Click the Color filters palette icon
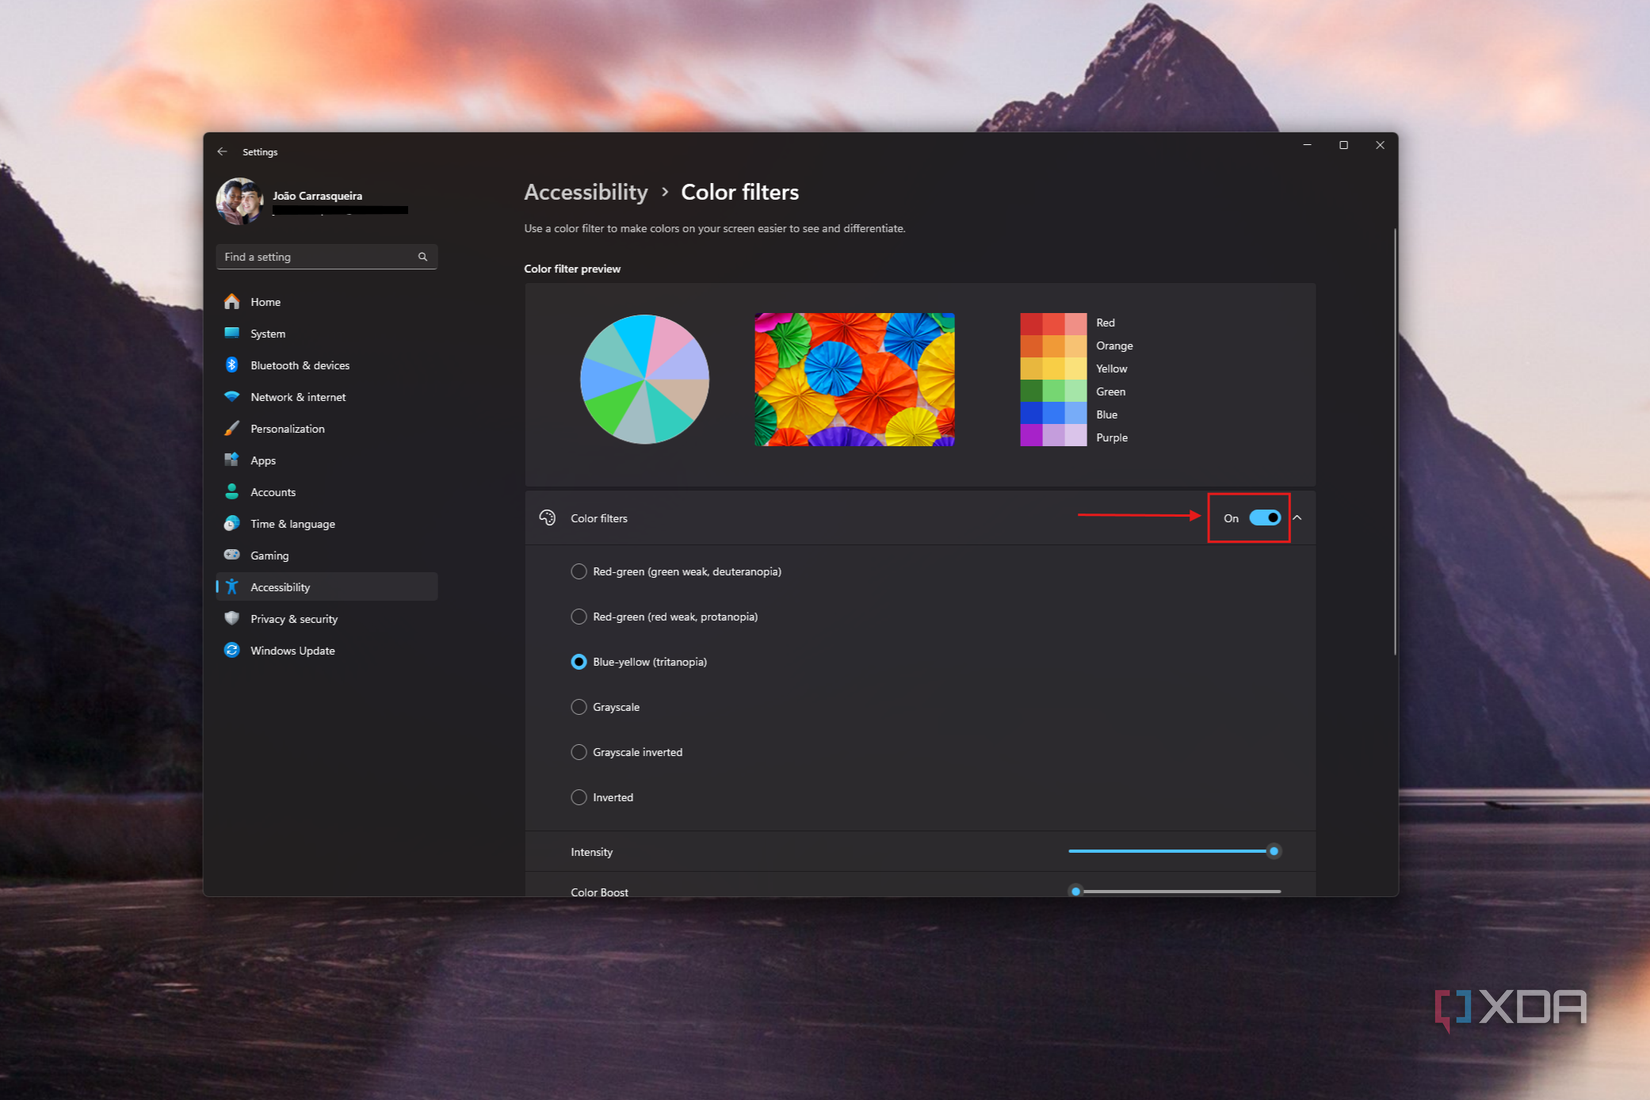 coord(547,517)
